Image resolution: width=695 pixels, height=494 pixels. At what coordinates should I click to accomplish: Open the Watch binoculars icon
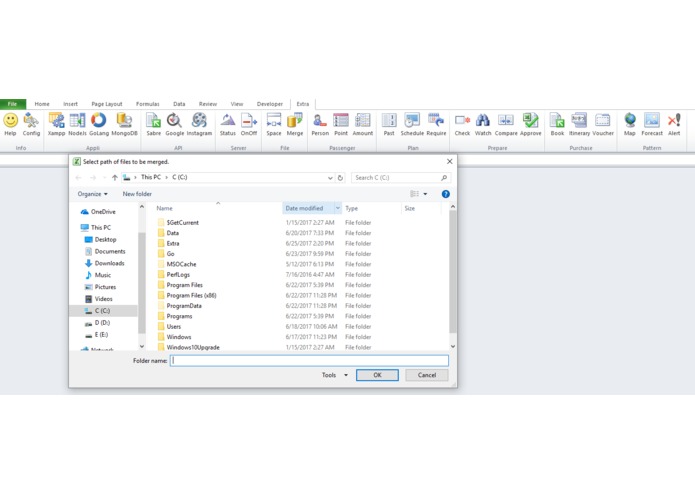(x=483, y=120)
